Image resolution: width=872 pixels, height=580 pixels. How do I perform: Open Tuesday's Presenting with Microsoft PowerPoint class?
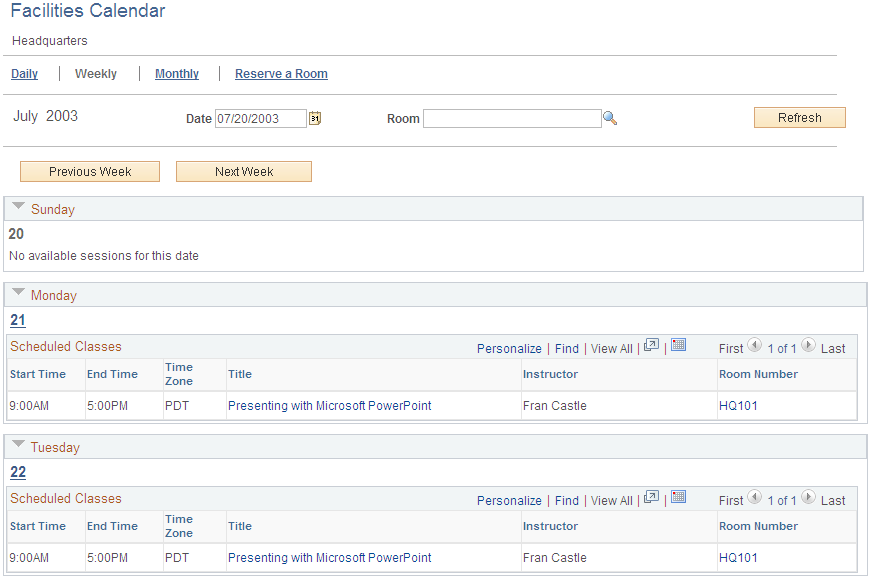pyautogui.click(x=330, y=558)
